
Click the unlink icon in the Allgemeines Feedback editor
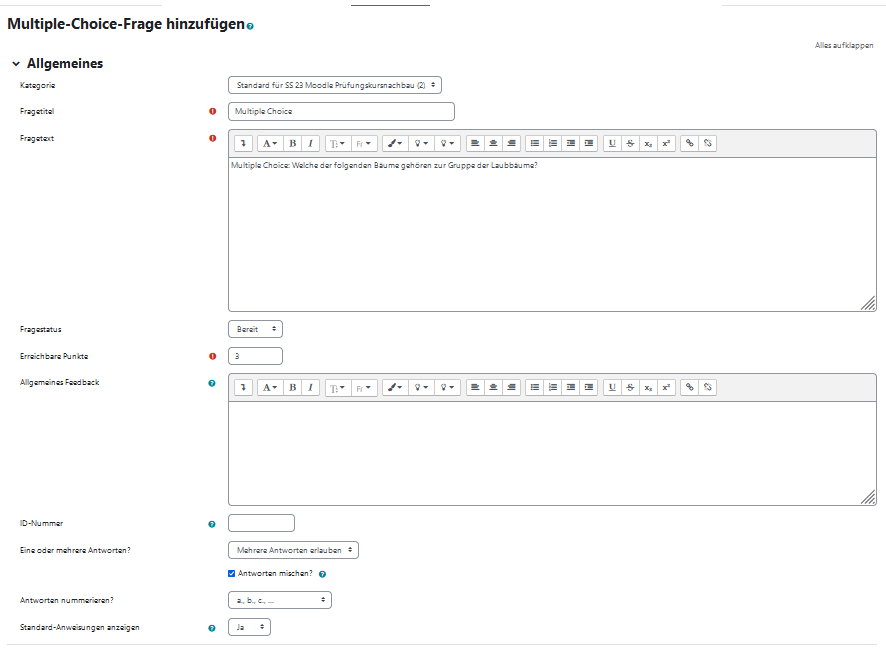pos(707,387)
